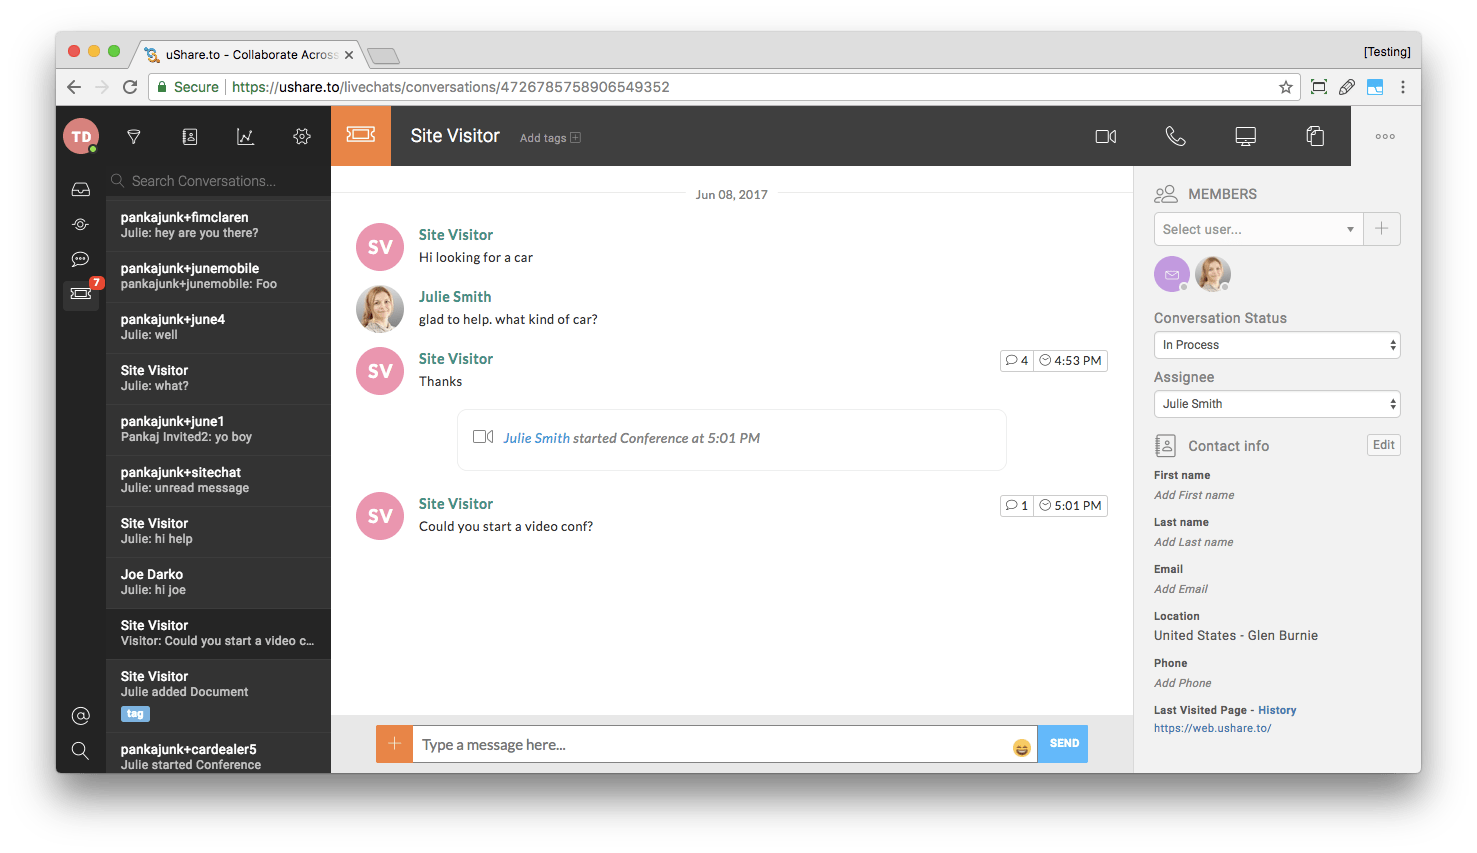Viewport: 1477px width, 853px height.
Task: Open the Assignee dropdown showing Julie Smith
Action: (1277, 403)
